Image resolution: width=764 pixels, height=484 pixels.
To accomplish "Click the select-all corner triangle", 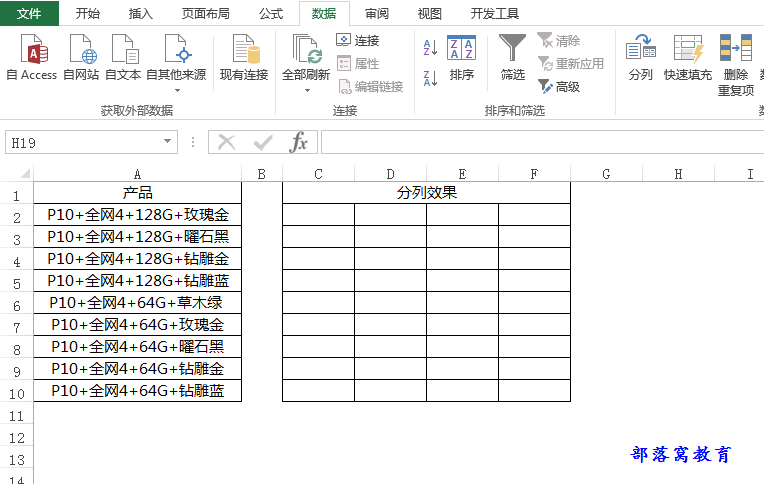I will pyautogui.click(x=24, y=174).
